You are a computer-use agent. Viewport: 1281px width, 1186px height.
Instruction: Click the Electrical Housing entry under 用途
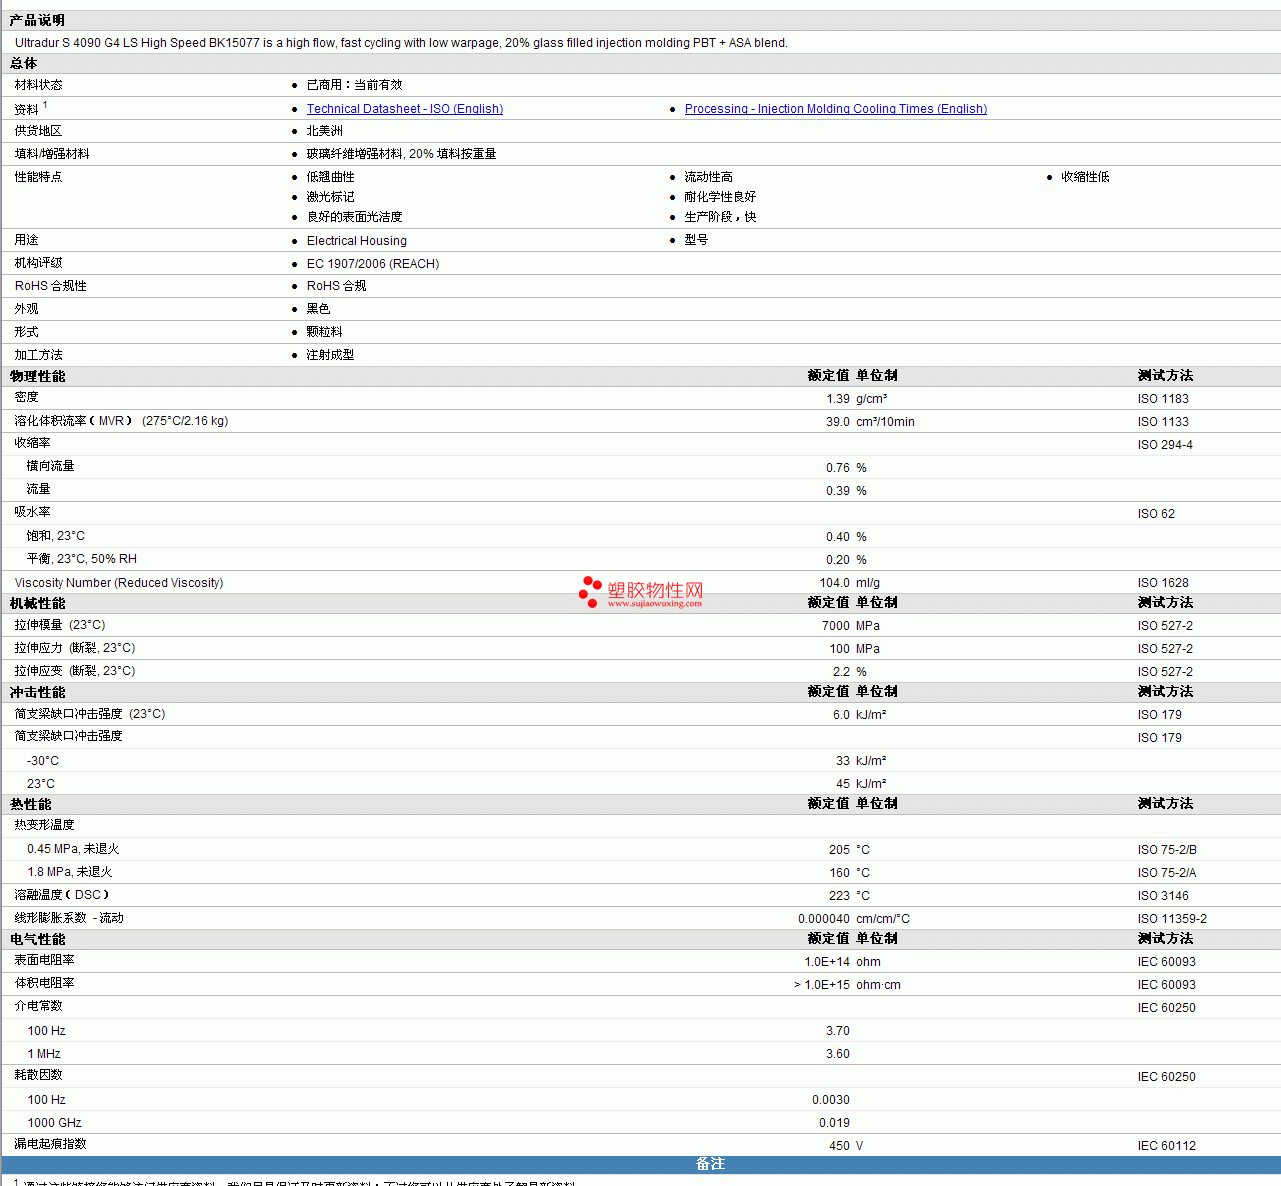pos(357,241)
